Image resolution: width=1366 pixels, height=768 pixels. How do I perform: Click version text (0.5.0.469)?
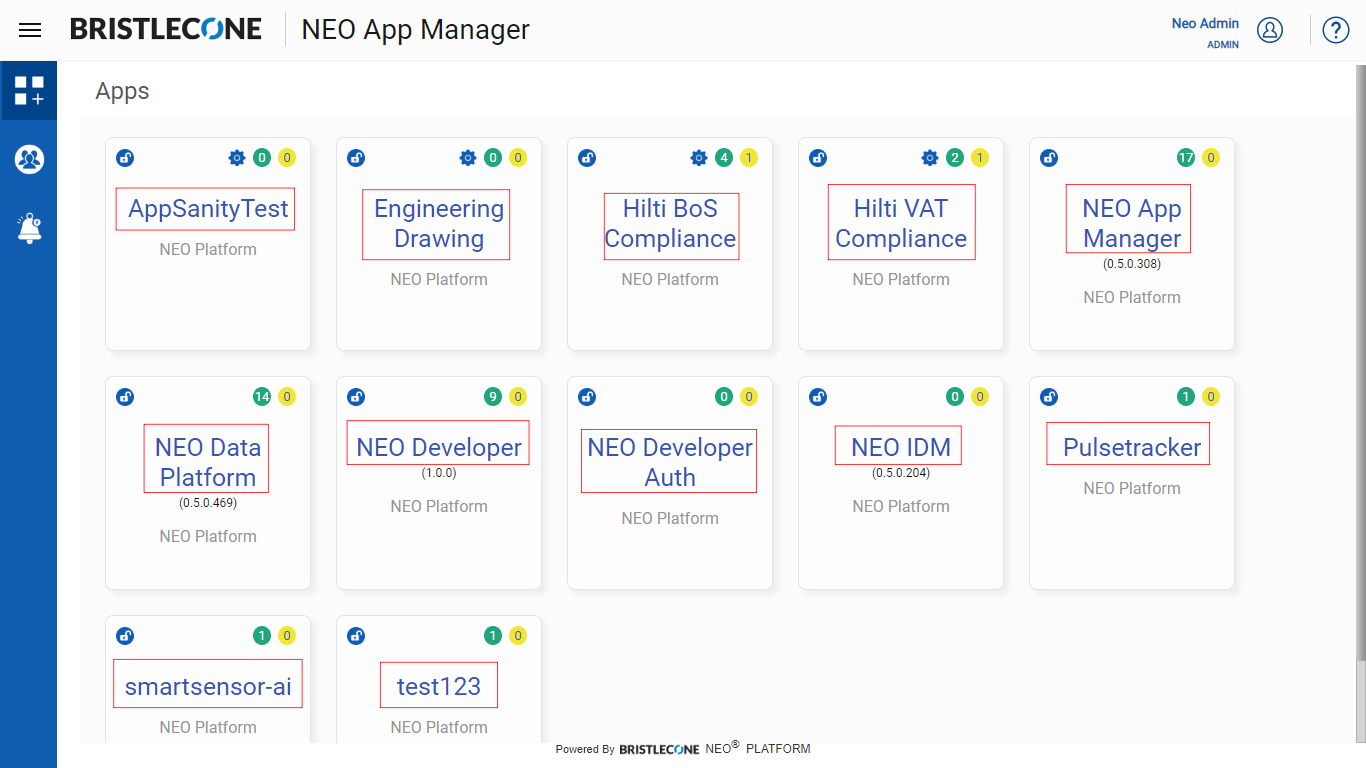208,503
